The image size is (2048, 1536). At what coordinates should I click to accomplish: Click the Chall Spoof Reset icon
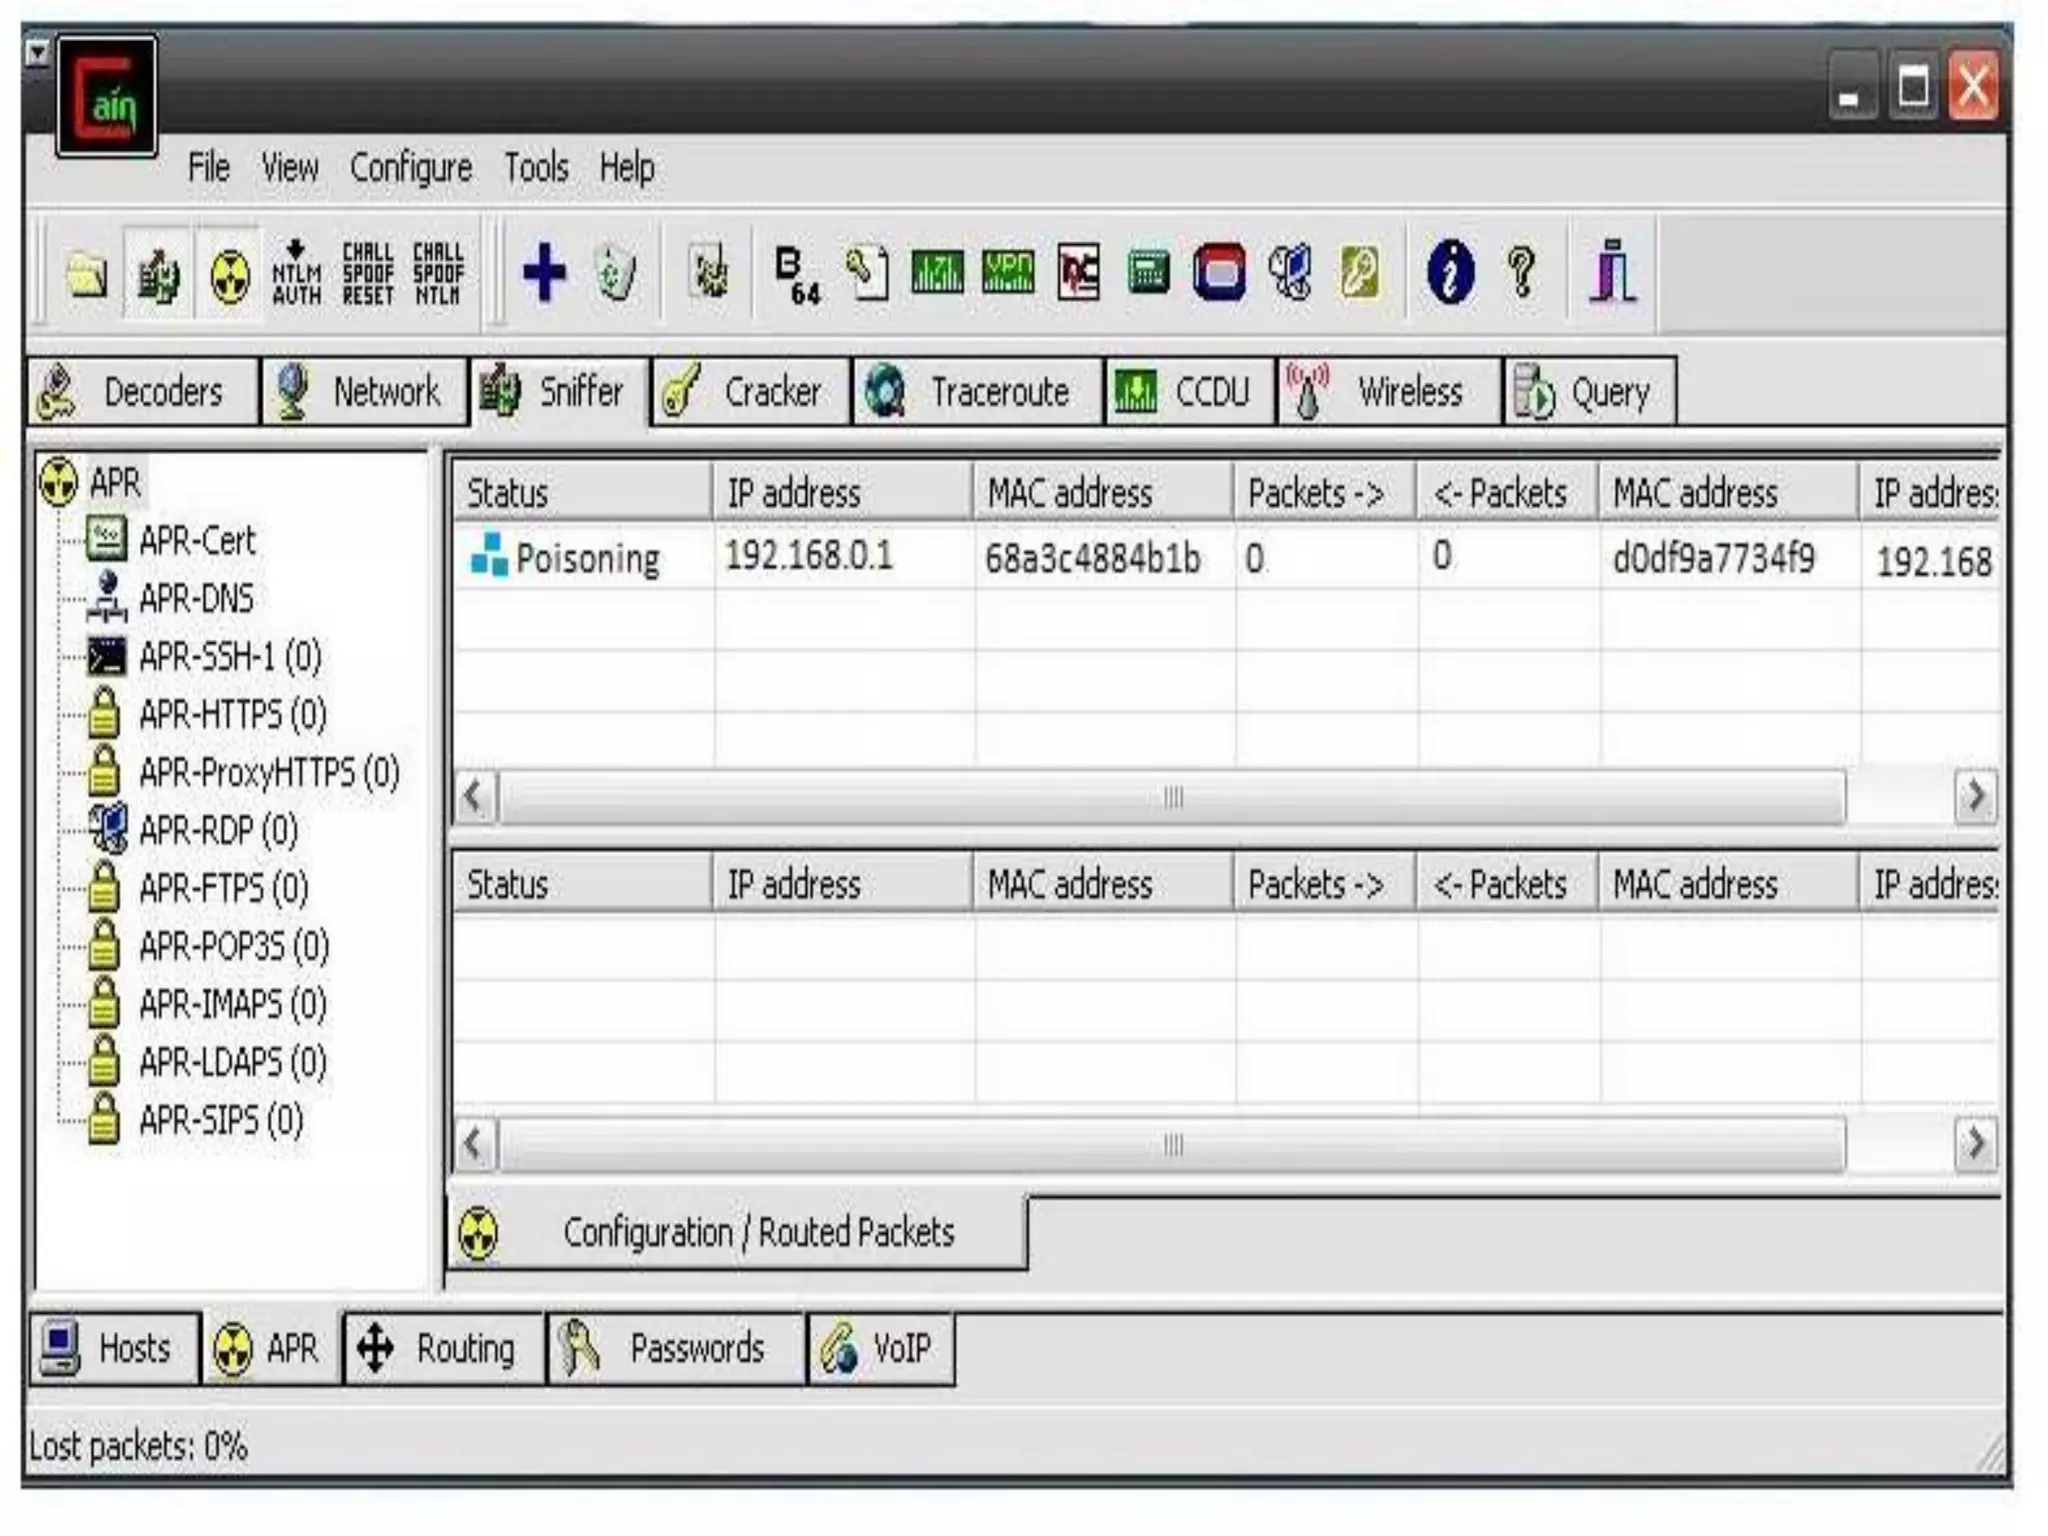coord(367,272)
